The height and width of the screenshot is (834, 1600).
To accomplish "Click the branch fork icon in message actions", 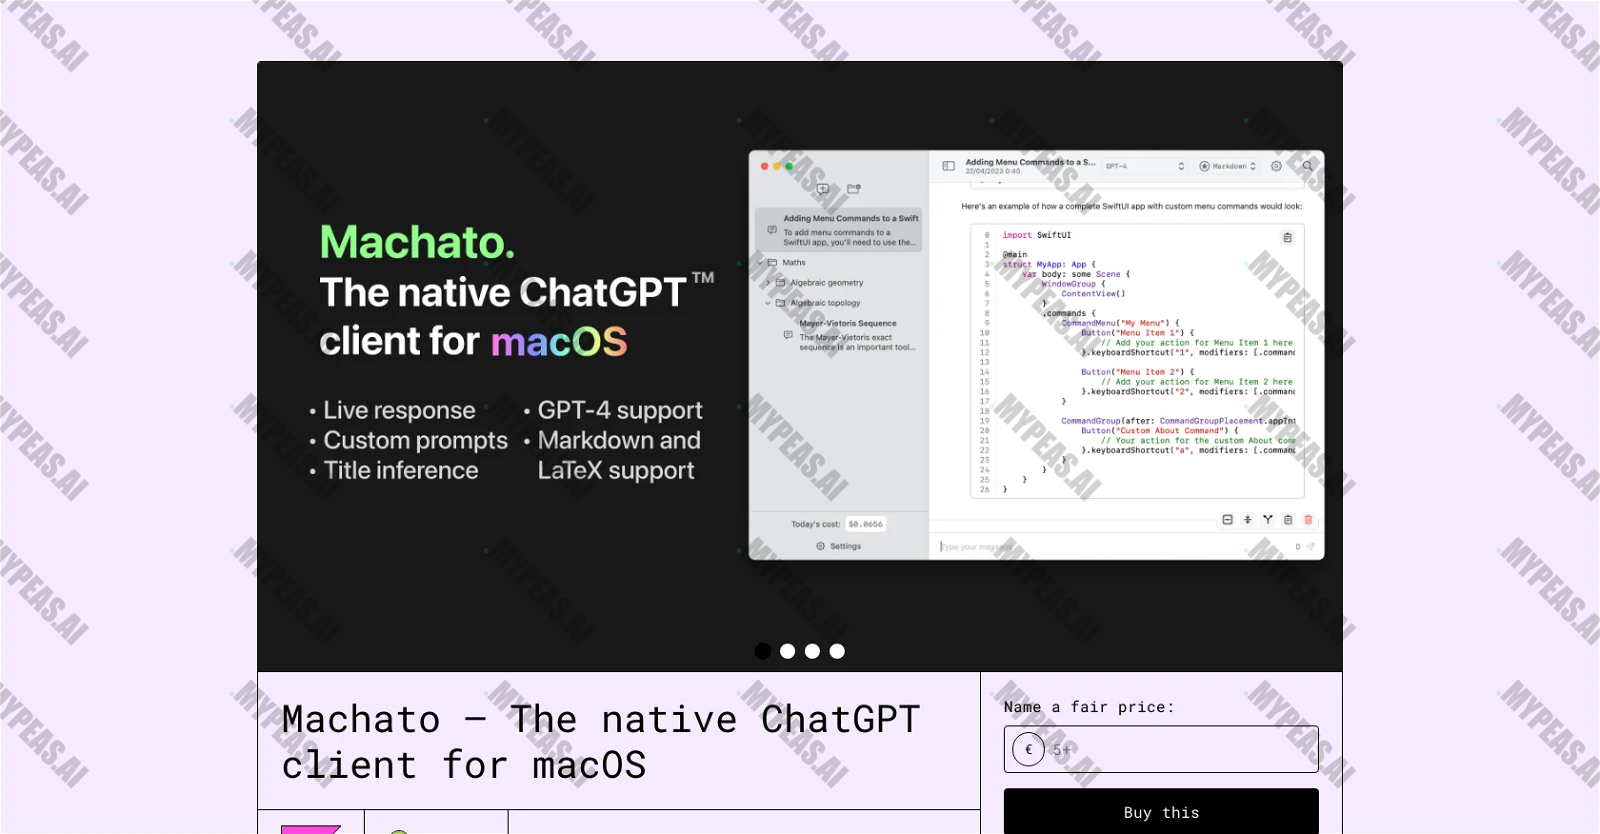I will (x=1268, y=519).
